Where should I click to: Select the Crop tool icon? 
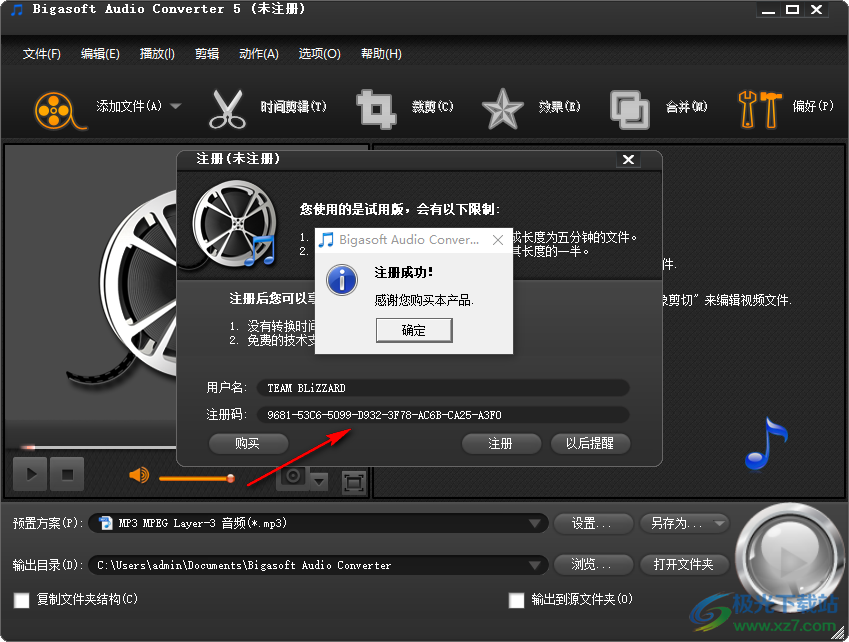click(376, 109)
